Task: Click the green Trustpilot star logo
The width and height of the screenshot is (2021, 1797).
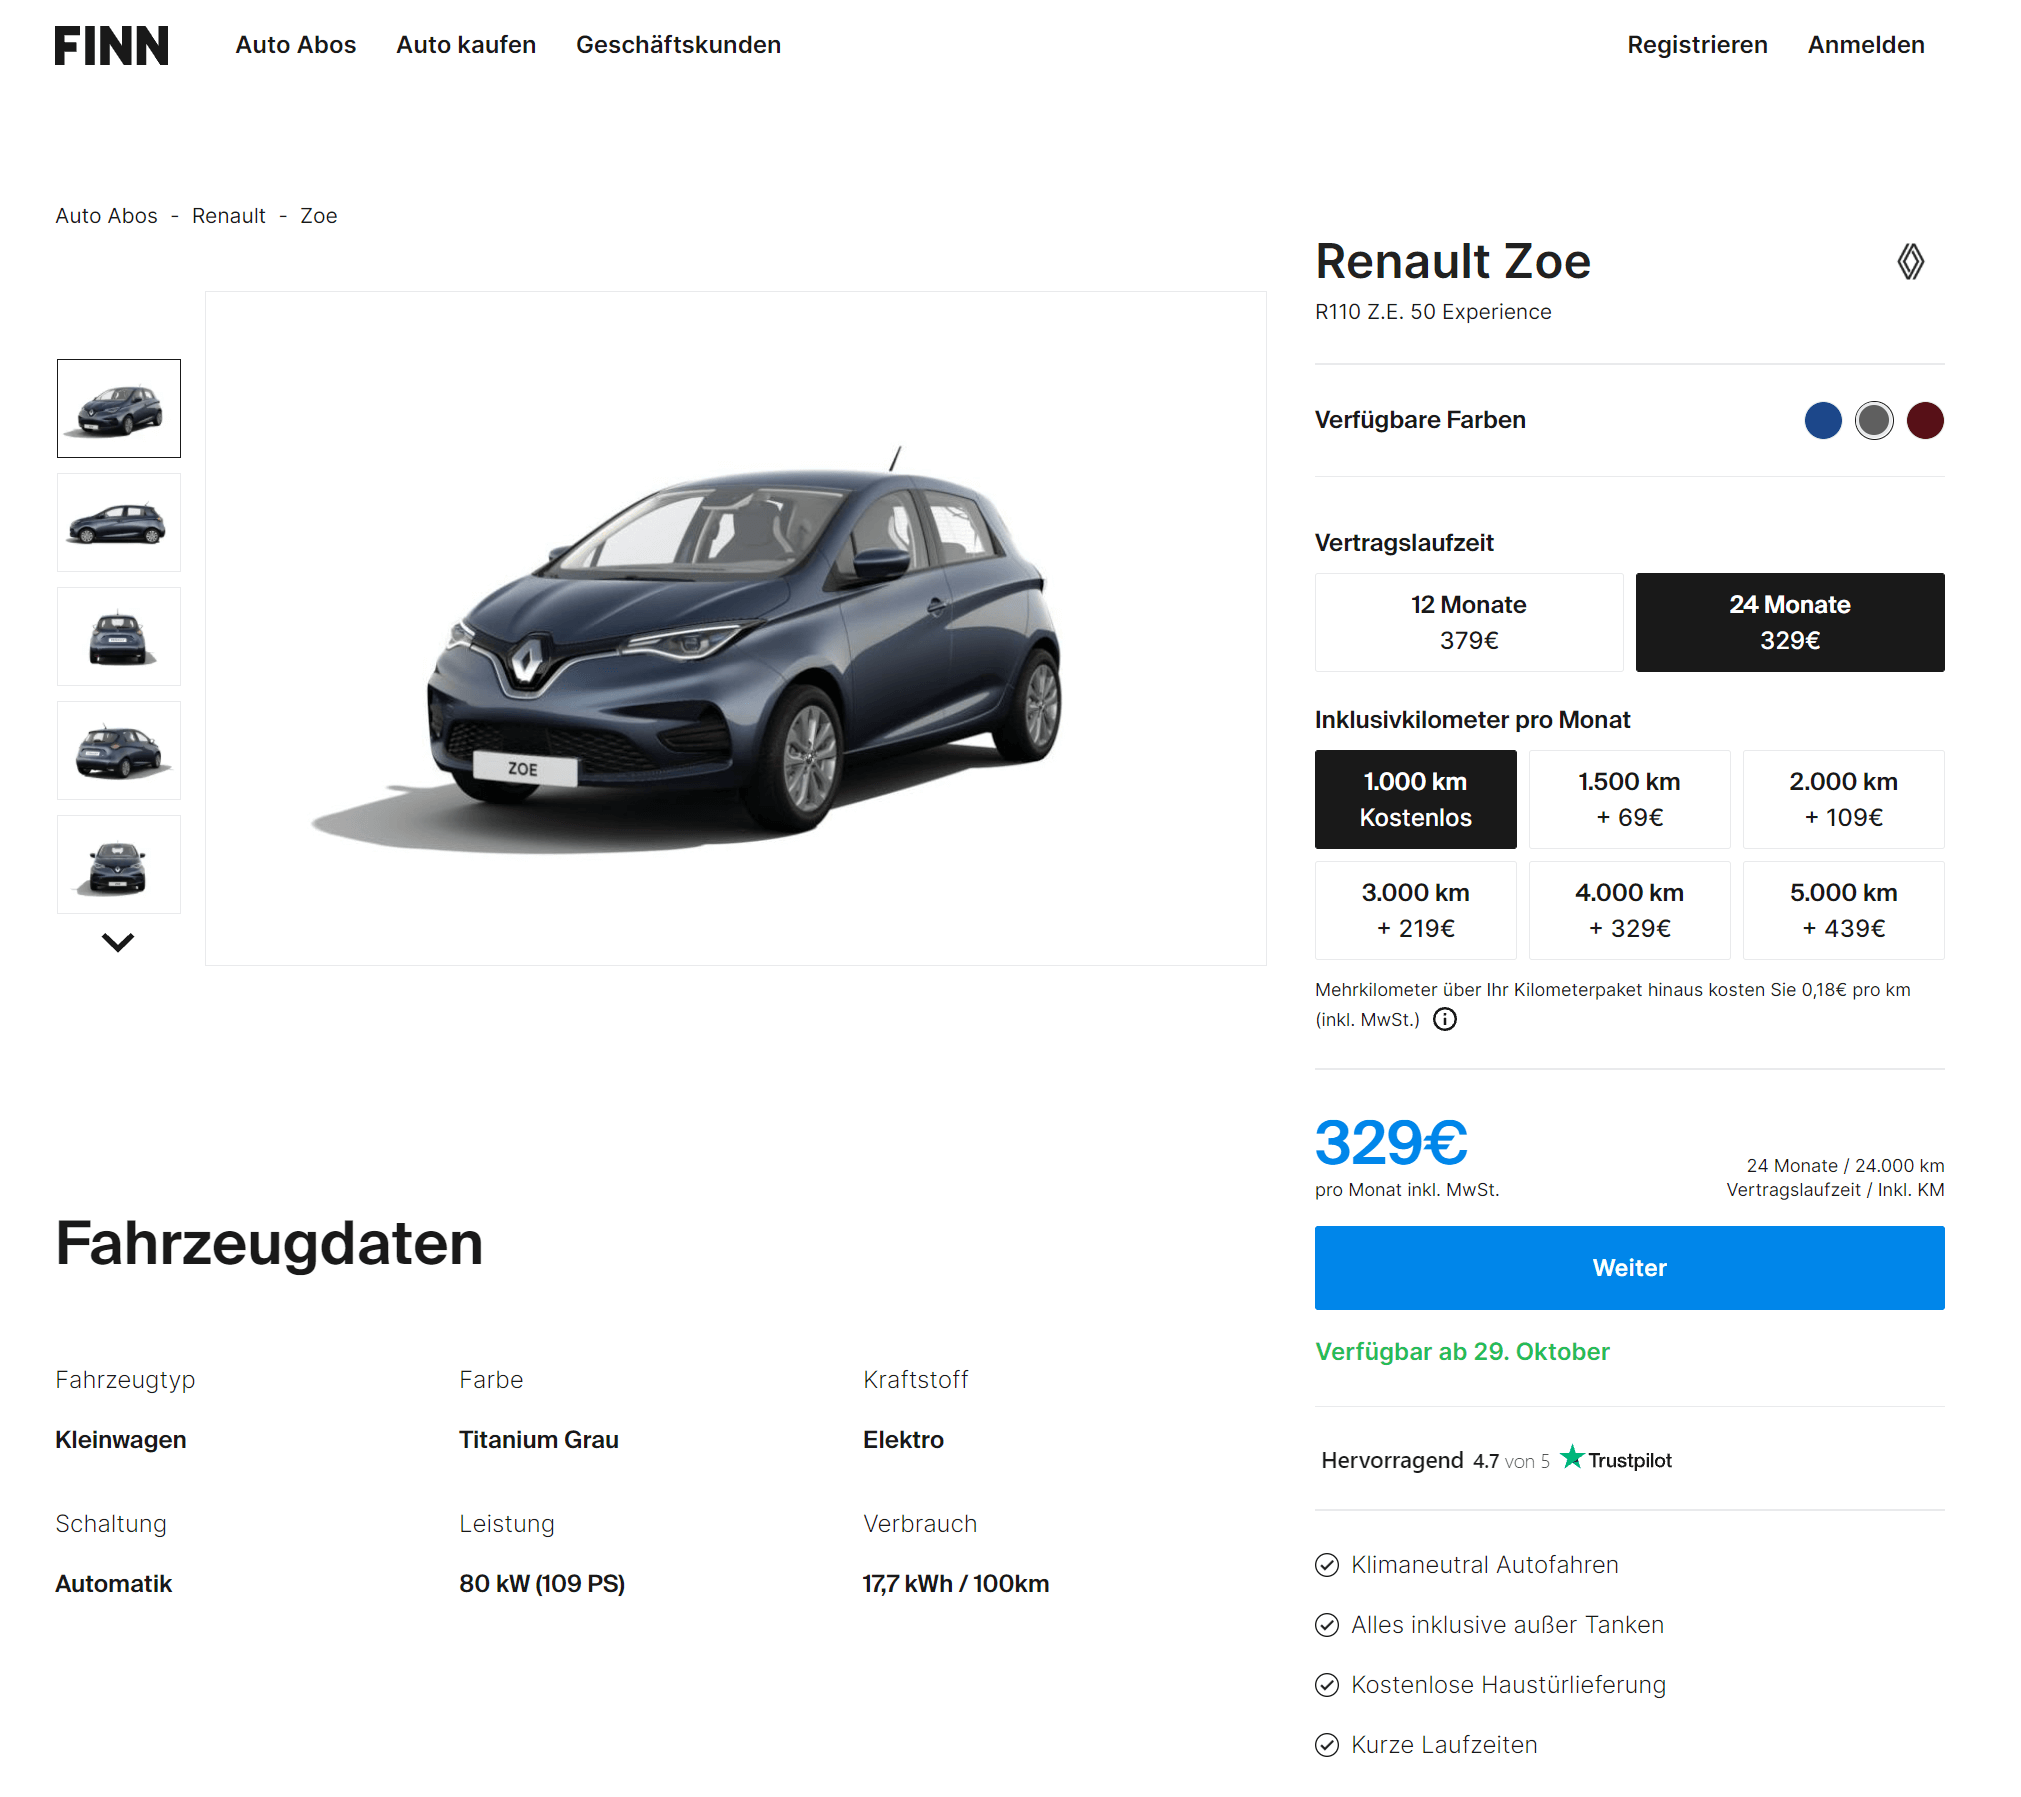Action: pyautogui.click(x=1572, y=1457)
